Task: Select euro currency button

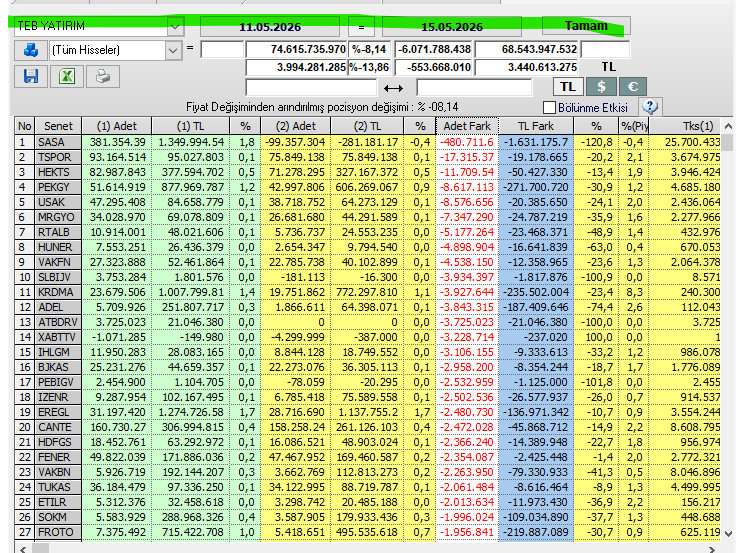Action: tap(633, 87)
